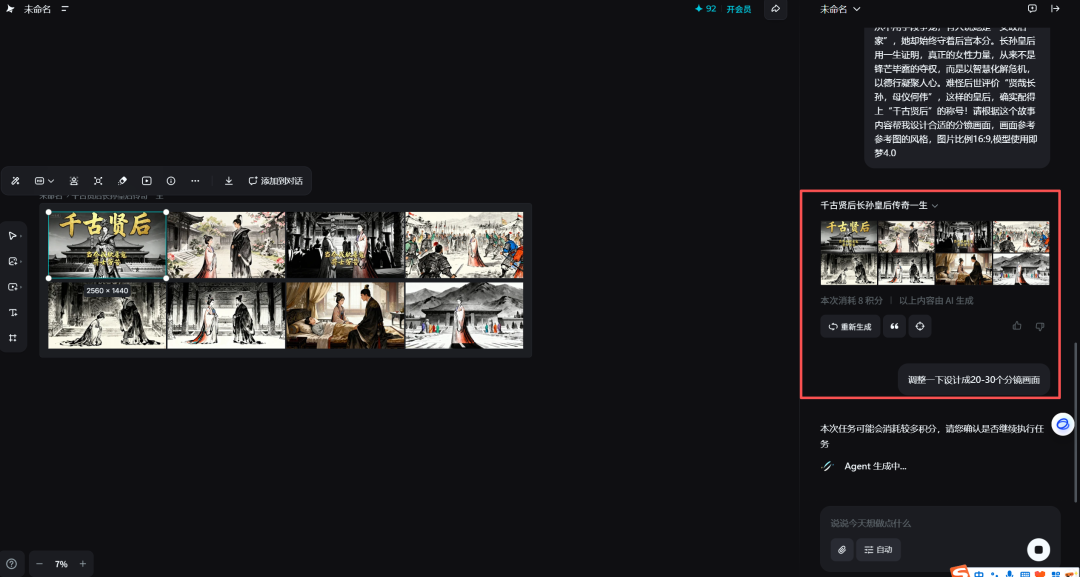Open the image info icon in toolbar
1080x577 pixels.
click(x=172, y=180)
